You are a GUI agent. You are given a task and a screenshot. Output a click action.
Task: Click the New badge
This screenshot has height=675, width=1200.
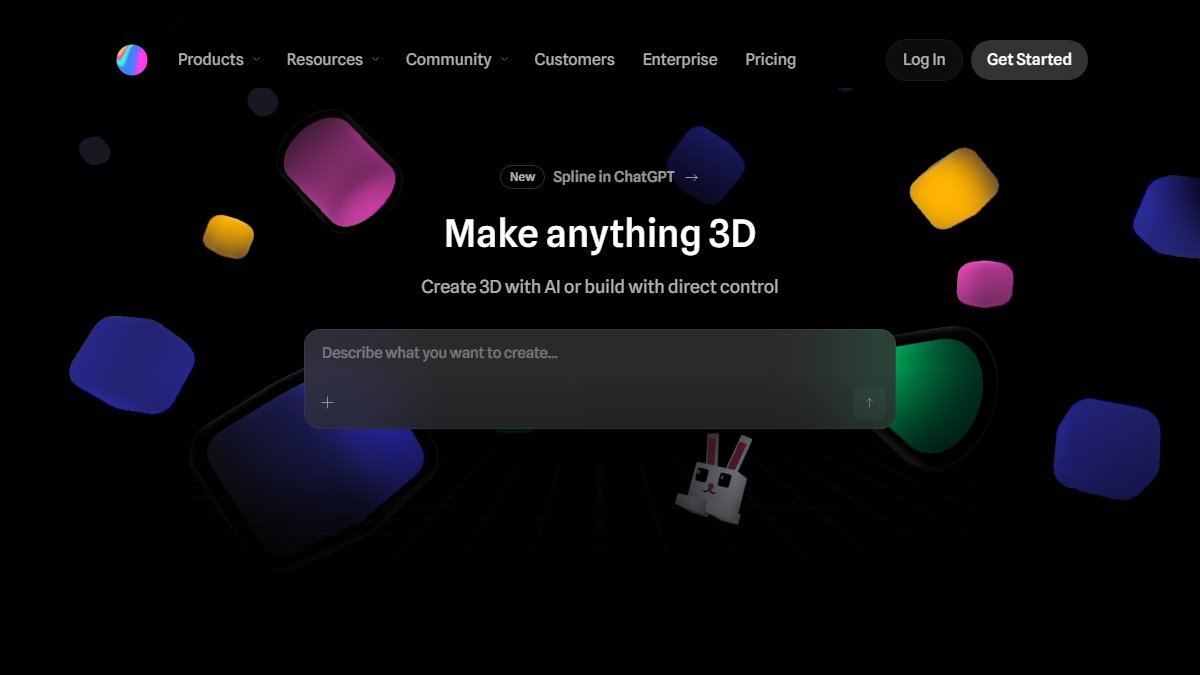coord(523,177)
